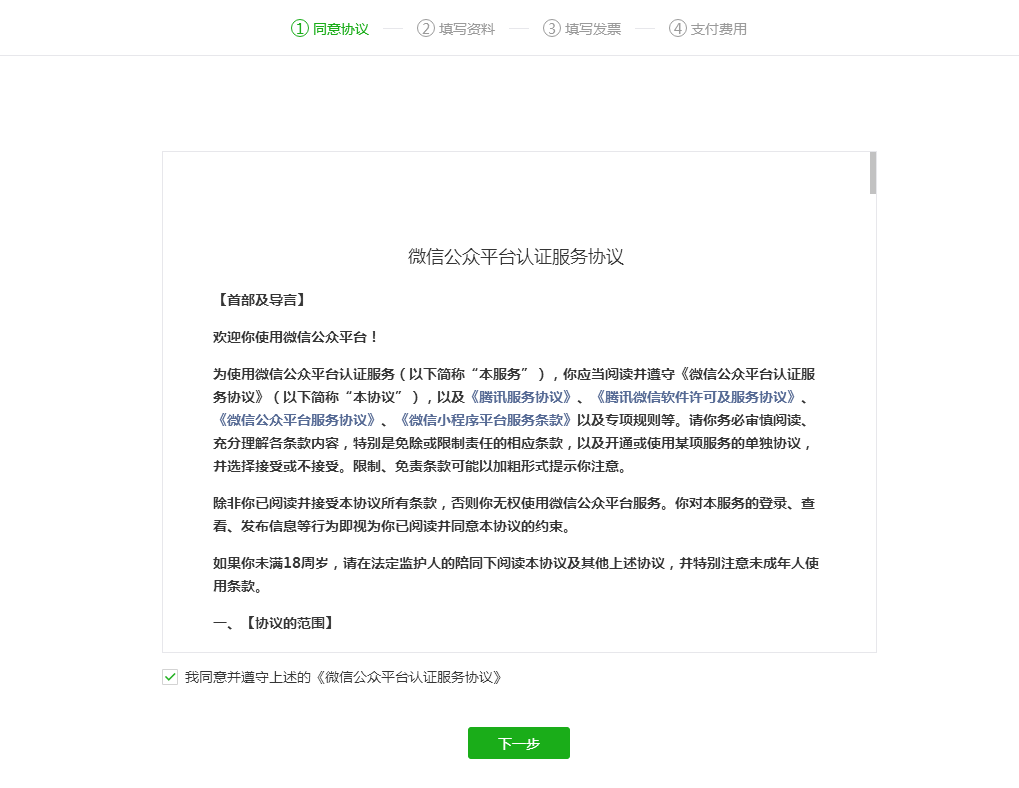Open the 《腾讯服务协议》 link
Screen dimensions: 1019x788
pyautogui.click(x=521, y=397)
